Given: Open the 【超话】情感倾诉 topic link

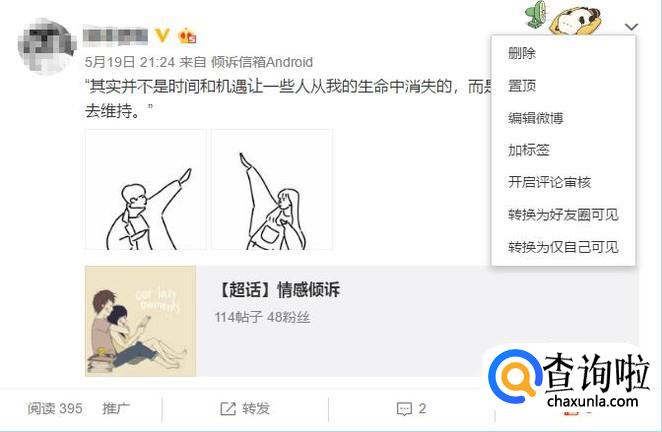Looking at the screenshot, I should [277, 290].
